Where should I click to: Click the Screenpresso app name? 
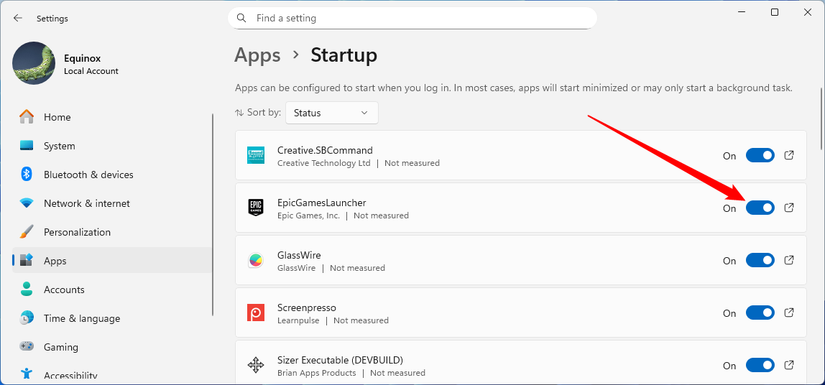(307, 308)
